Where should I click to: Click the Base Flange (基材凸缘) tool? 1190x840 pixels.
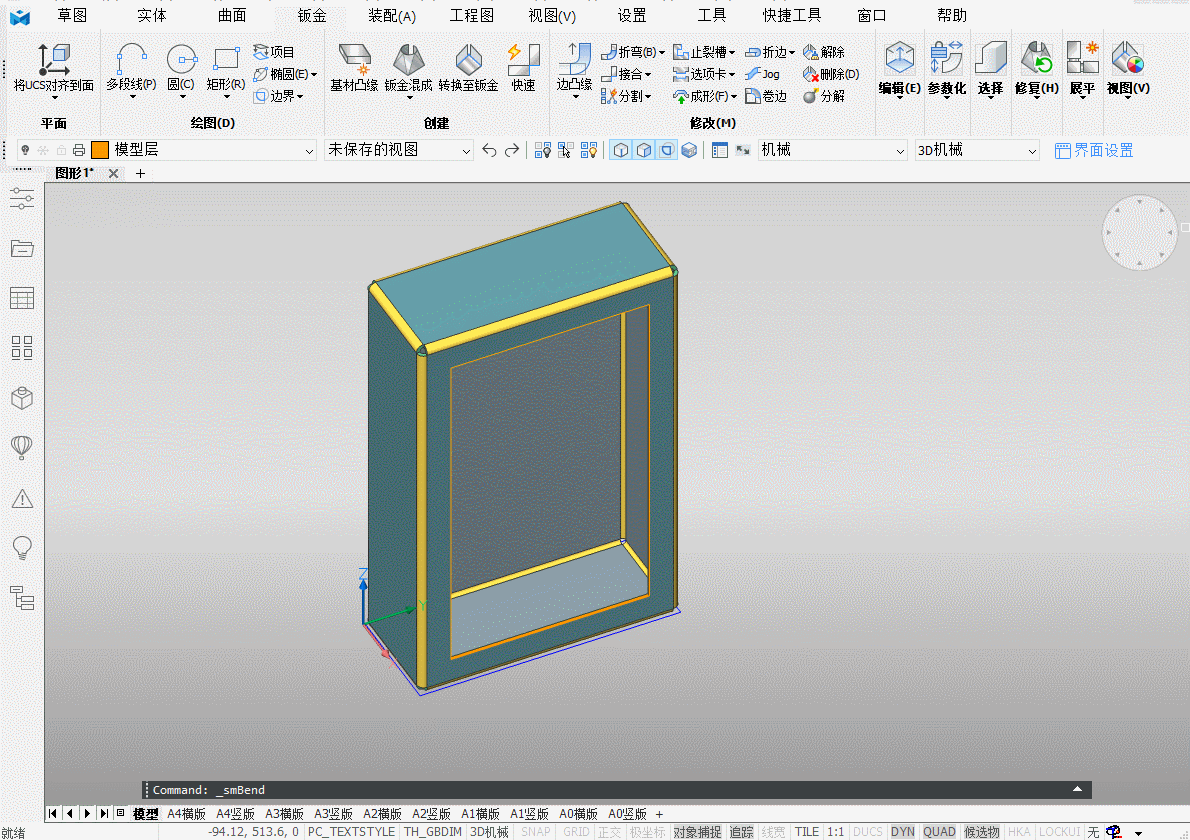354,68
